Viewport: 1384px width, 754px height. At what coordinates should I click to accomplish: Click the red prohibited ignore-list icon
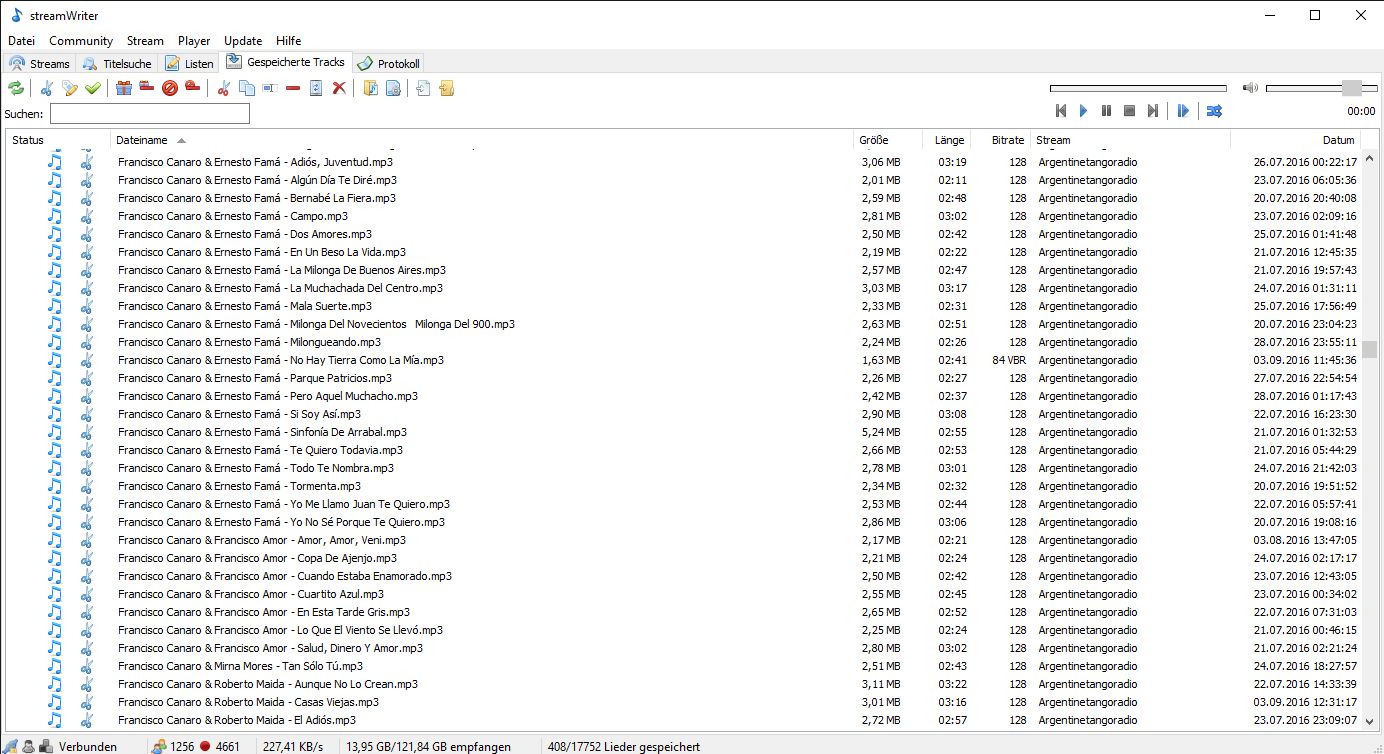pos(169,89)
